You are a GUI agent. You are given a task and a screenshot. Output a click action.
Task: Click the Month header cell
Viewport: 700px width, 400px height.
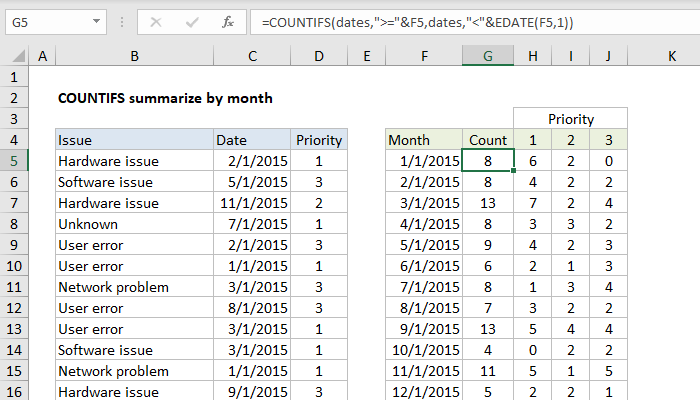424,140
